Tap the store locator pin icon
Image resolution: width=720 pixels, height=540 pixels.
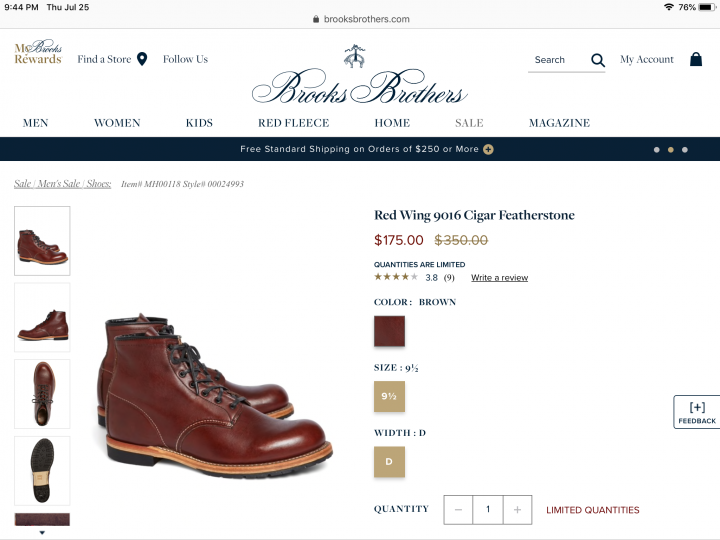tap(142, 59)
